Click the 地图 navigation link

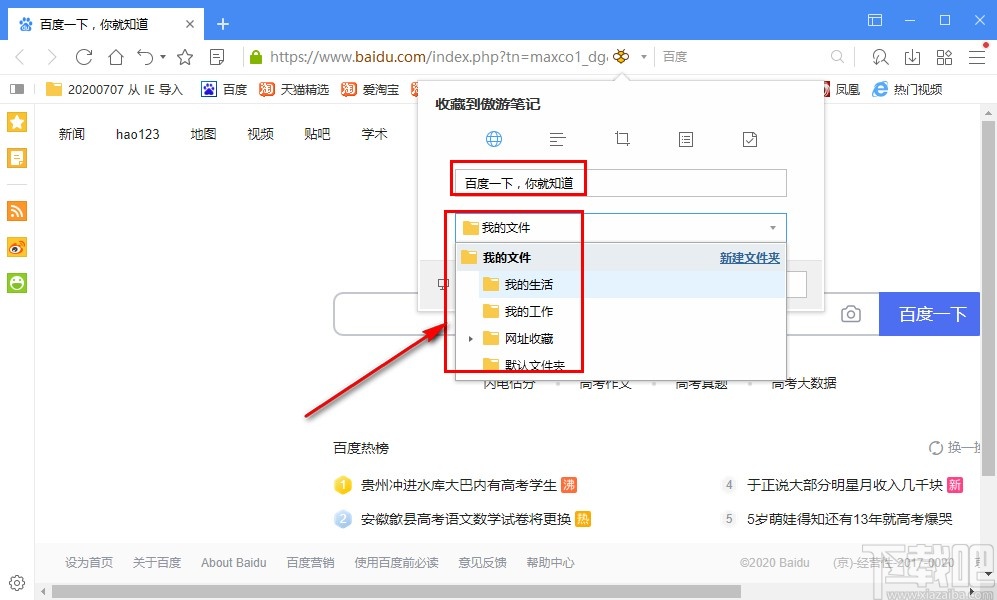203,134
